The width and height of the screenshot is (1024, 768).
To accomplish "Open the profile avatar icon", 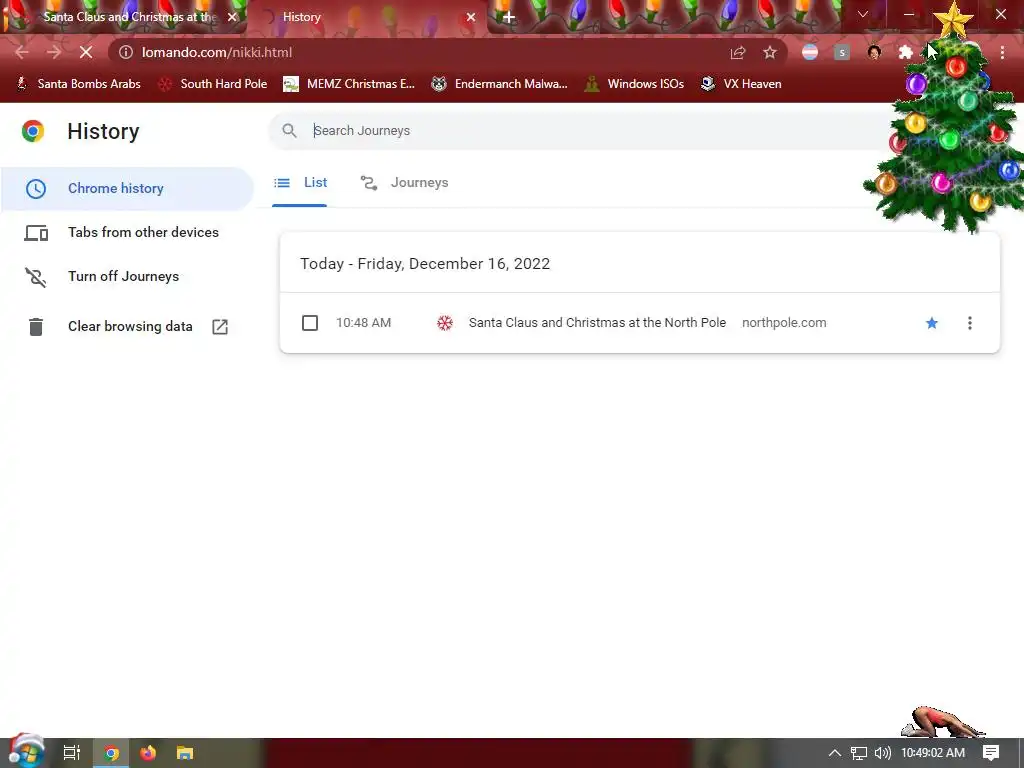I will (874, 52).
